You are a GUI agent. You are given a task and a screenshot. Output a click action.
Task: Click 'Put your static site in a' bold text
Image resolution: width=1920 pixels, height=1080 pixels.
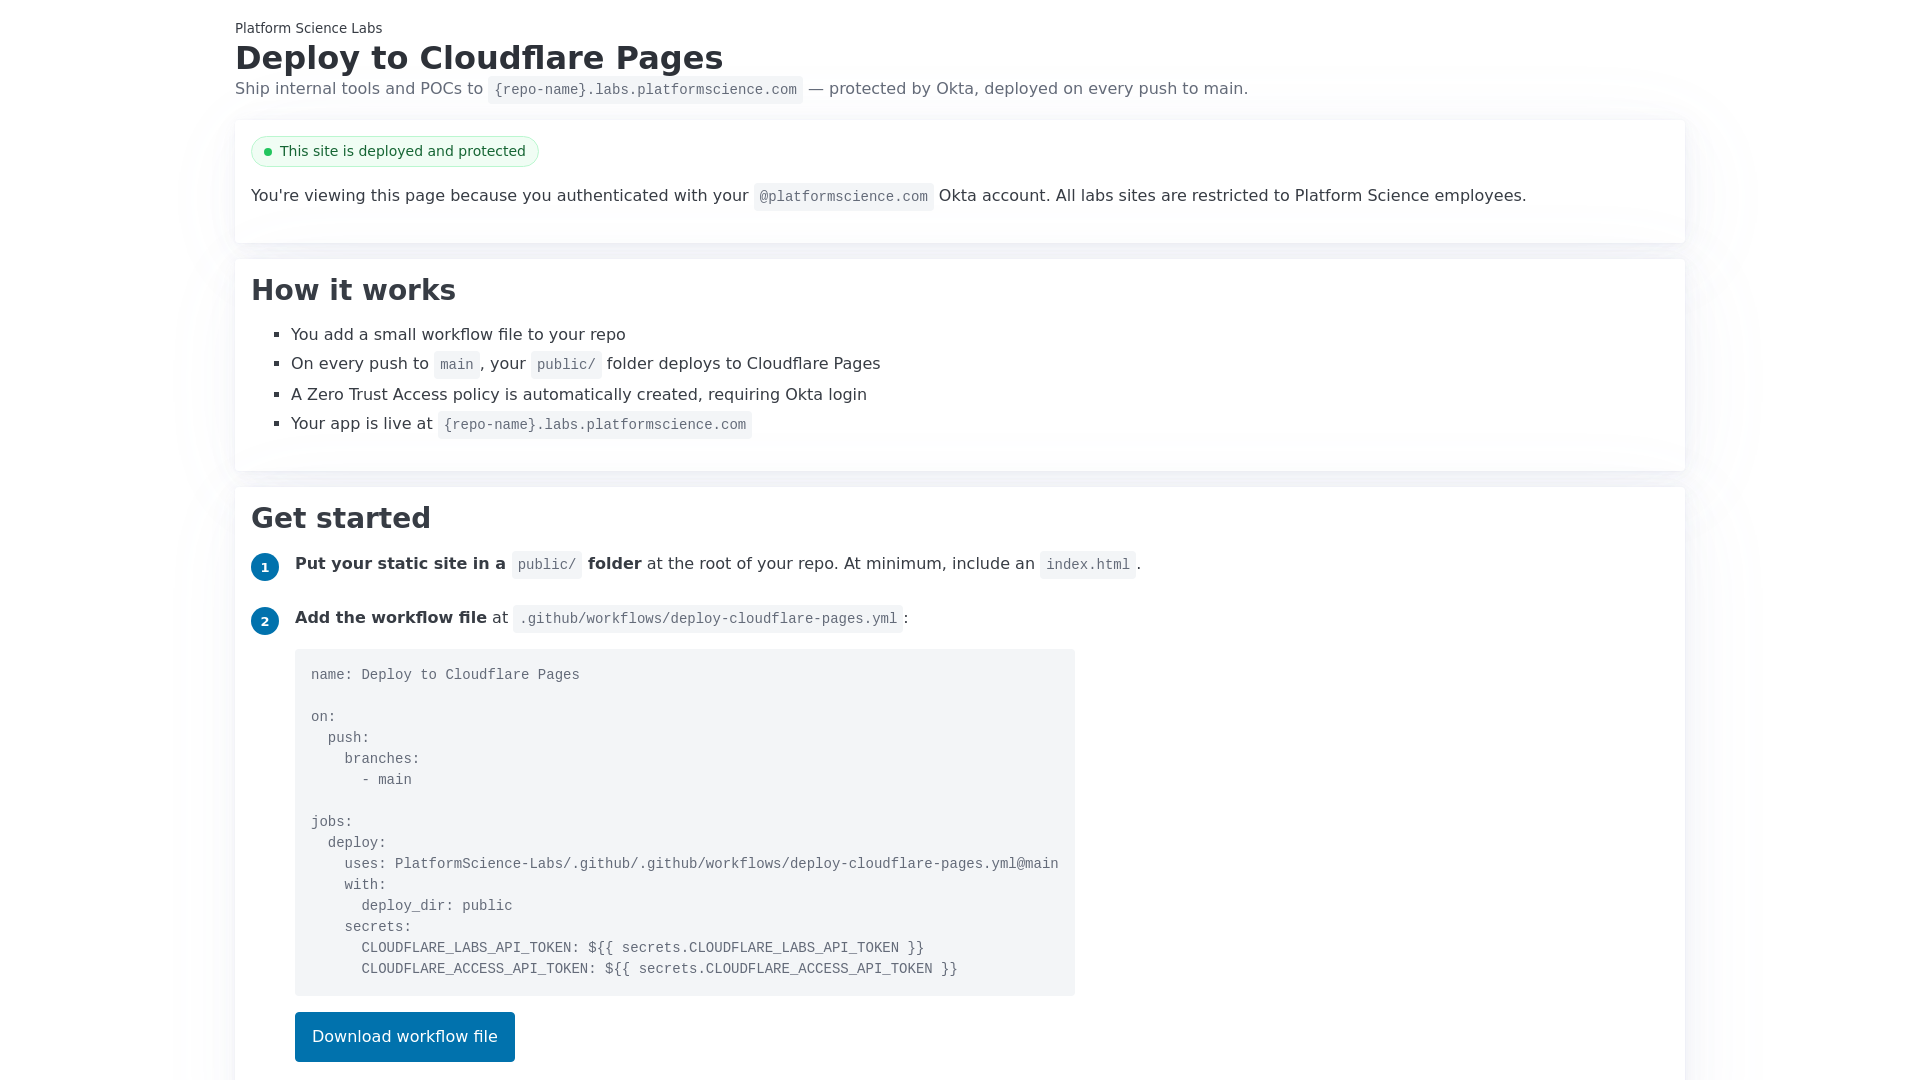400,564
